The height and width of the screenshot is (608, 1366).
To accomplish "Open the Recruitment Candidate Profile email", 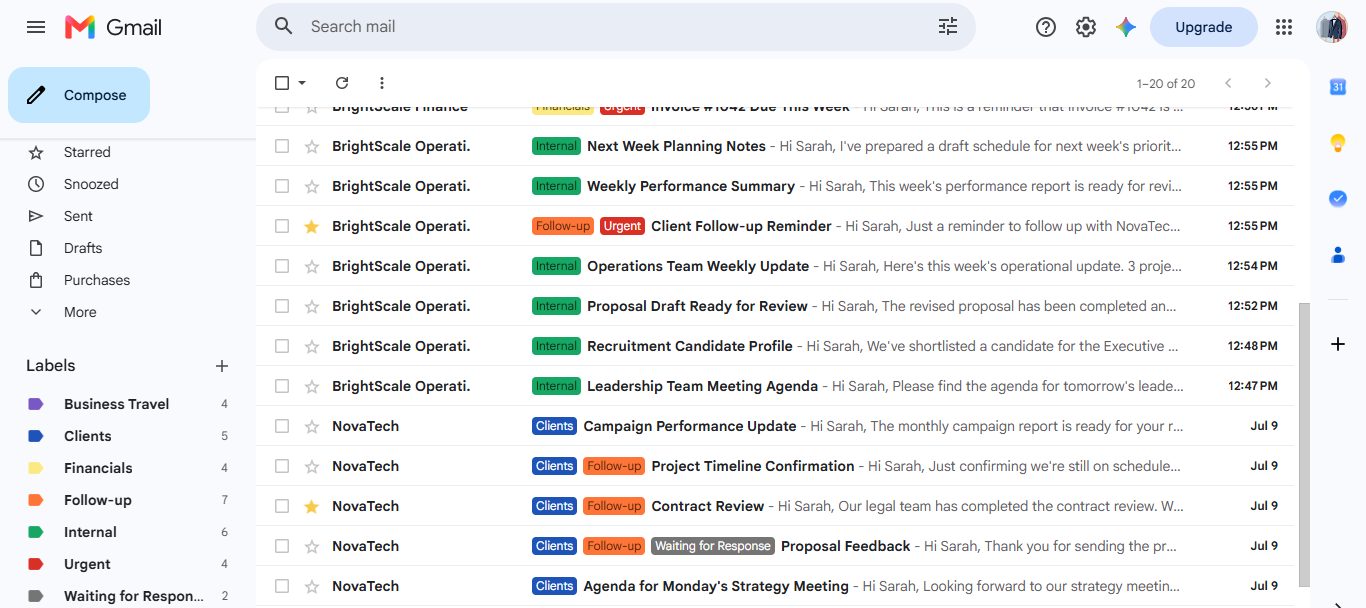I will pyautogui.click(x=775, y=346).
